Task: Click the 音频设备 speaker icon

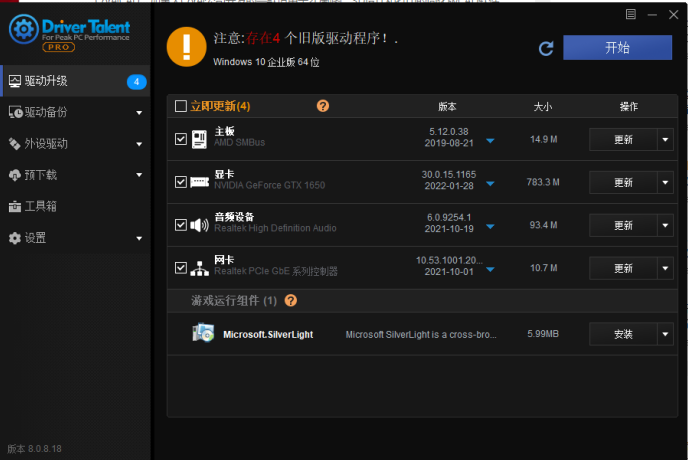Action: pyautogui.click(x=200, y=225)
